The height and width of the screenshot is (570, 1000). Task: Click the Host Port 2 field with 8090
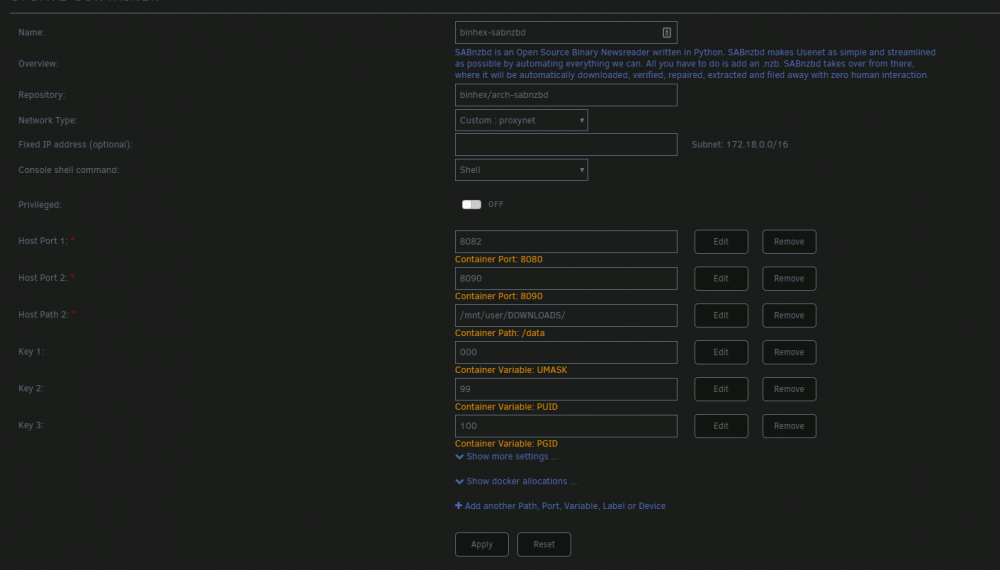pyautogui.click(x=566, y=279)
